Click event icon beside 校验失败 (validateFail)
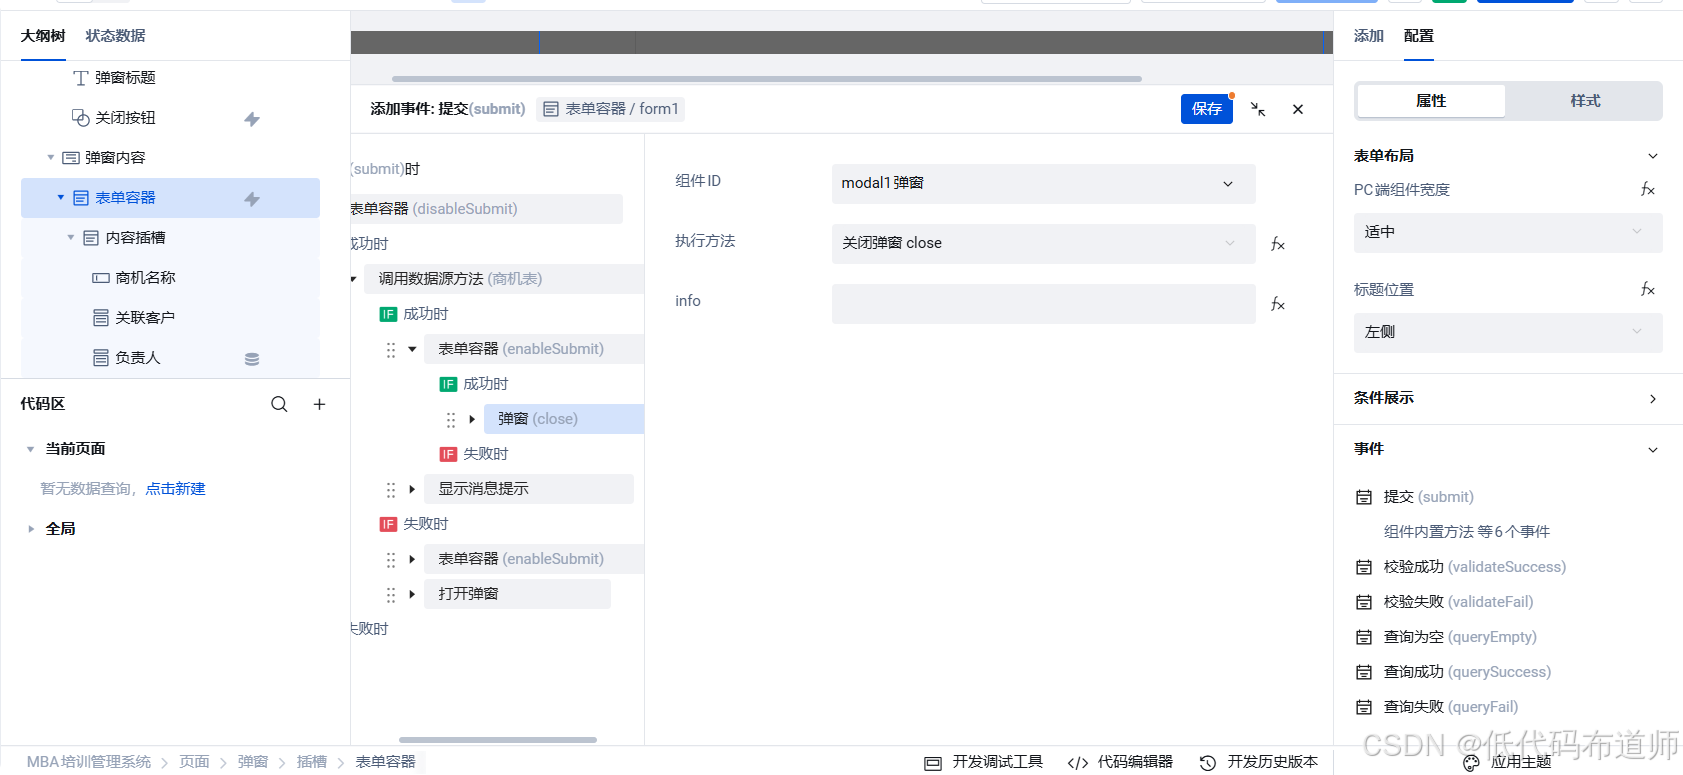This screenshot has width=1683, height=775. pos(1364,602)
